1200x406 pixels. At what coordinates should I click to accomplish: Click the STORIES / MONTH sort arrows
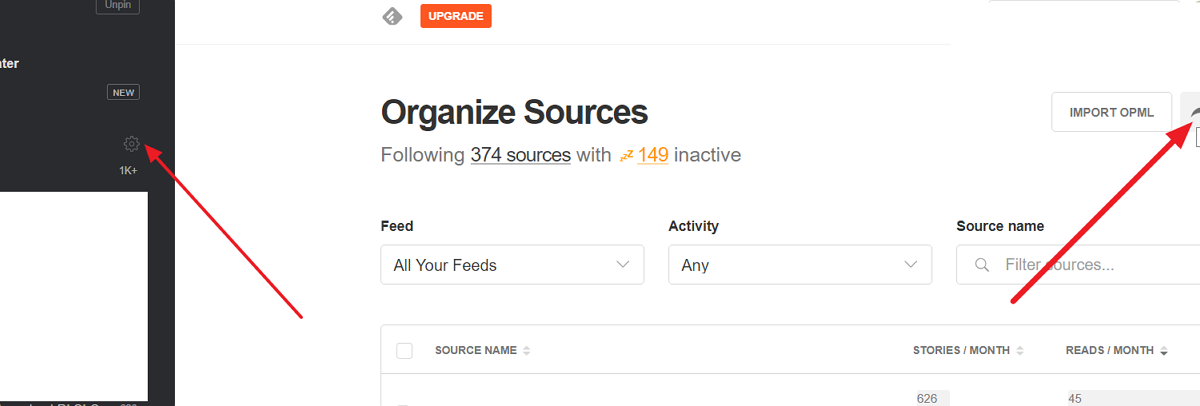click(x=1020, y=351)
